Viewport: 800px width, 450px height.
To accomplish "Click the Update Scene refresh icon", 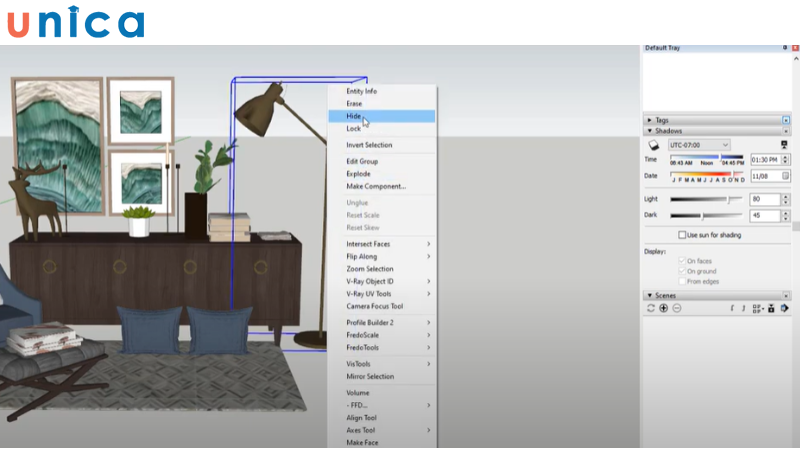I will coord(651,308).
